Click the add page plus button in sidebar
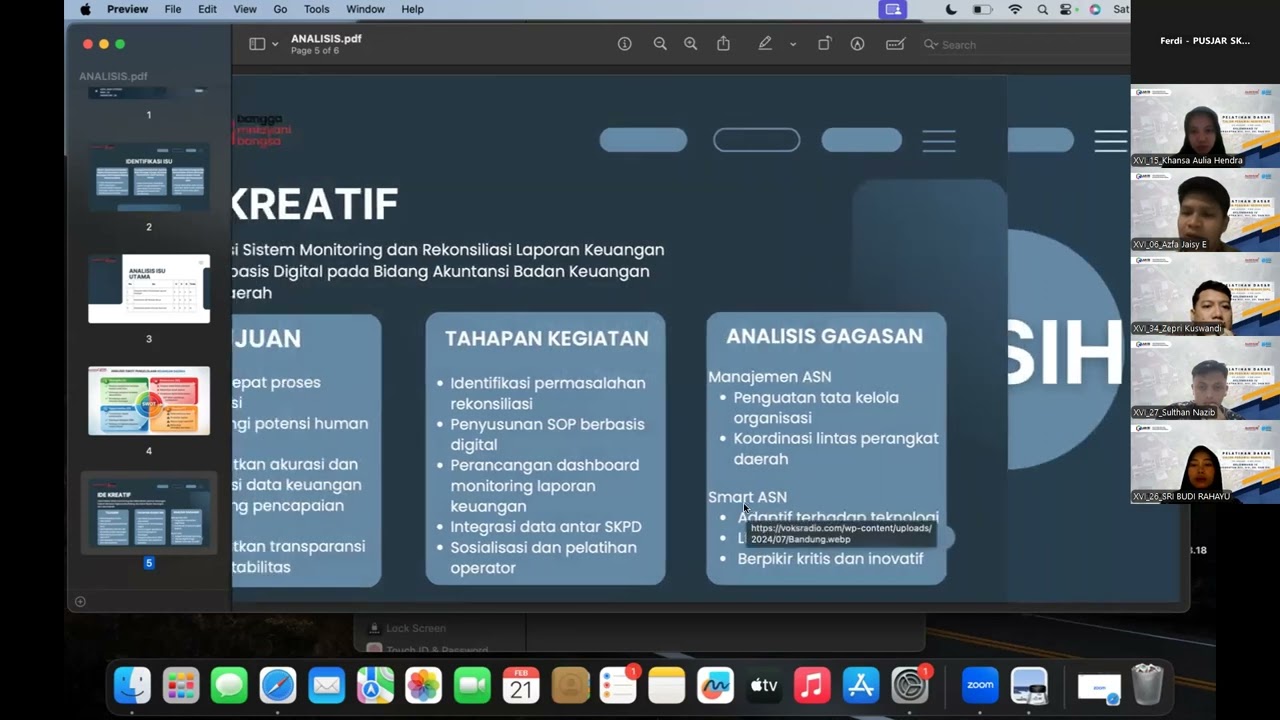 pos(80,601)
